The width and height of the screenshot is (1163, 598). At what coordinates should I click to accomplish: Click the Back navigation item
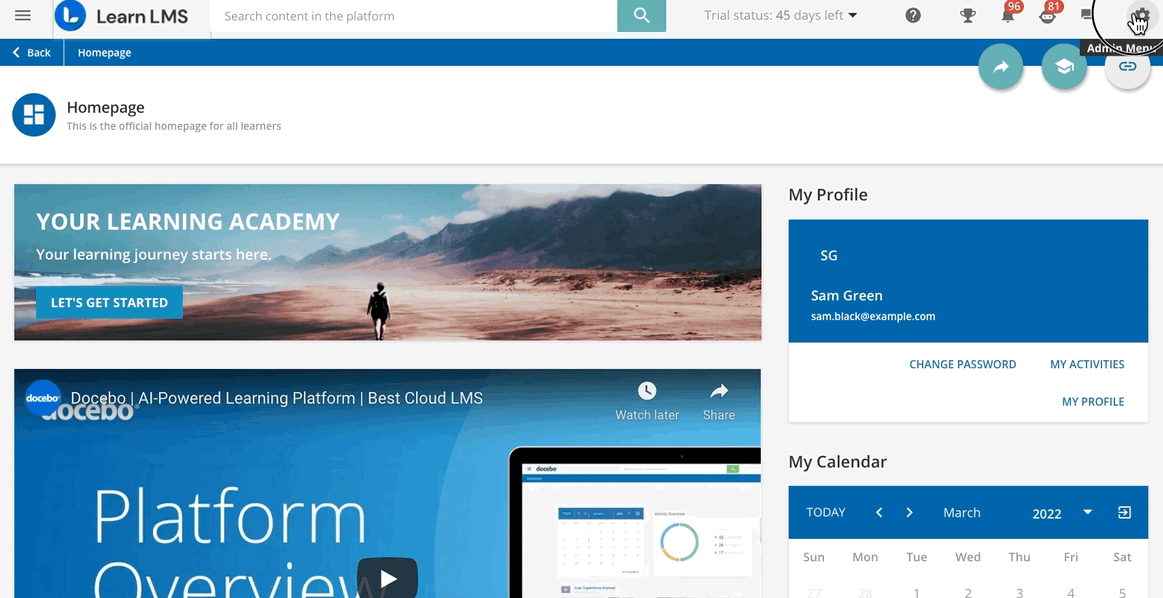32,53
